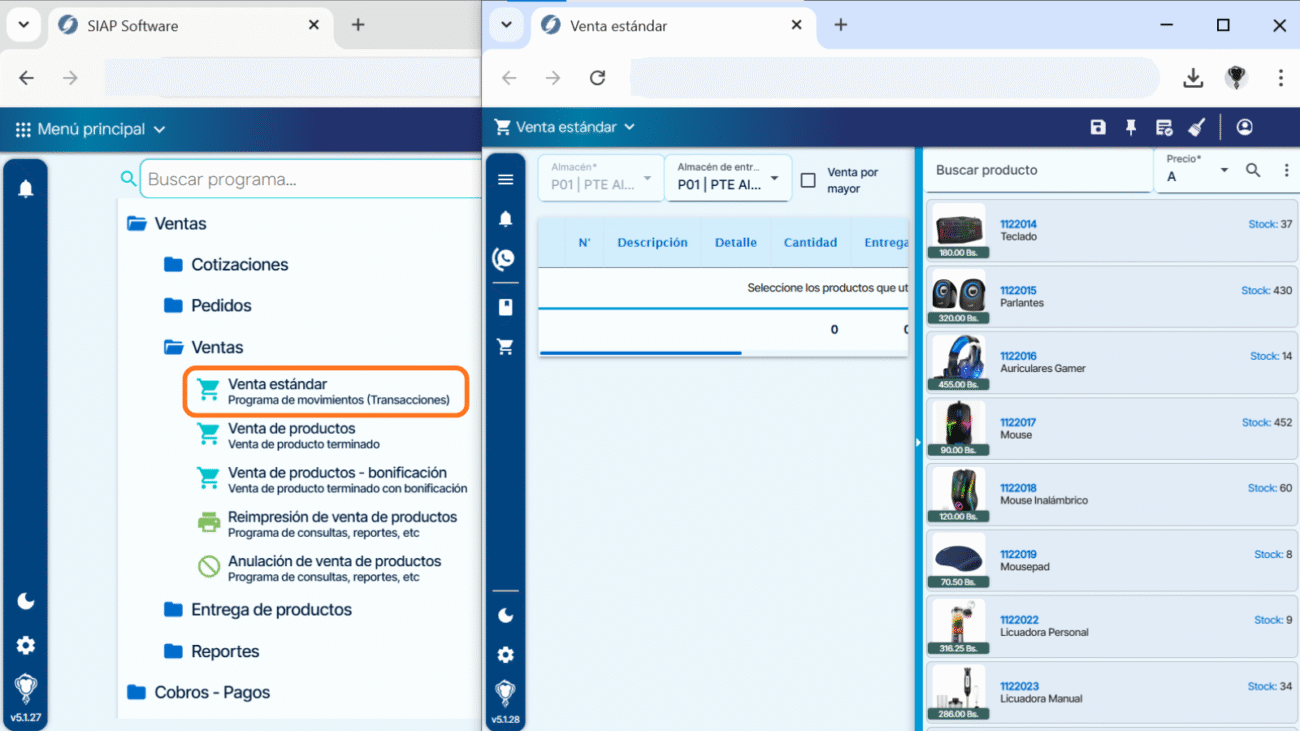Click the broom clear icon in the header

tap(1196, 127)
